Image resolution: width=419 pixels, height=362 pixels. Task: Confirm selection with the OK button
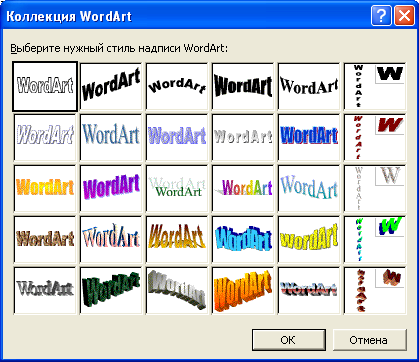click(289, 340)
